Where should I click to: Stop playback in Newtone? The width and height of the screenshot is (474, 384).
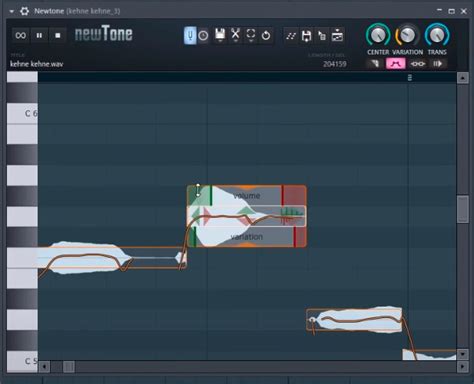(58, 35)
